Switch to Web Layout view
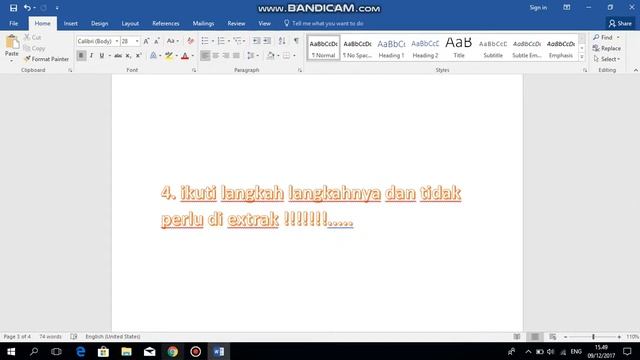Image resolution: width=640 pixels, height=360 pixels. pyautogui.click(x=553, y=337)
